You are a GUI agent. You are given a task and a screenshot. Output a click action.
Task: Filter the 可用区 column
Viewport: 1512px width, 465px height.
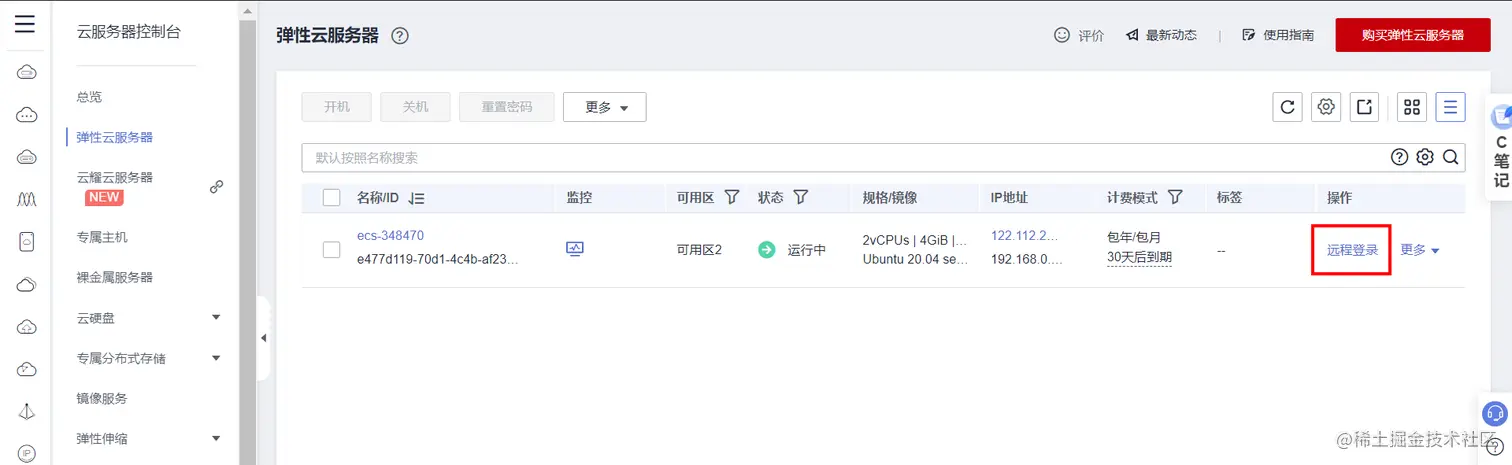pyautogui.click(x=731, y=197)
